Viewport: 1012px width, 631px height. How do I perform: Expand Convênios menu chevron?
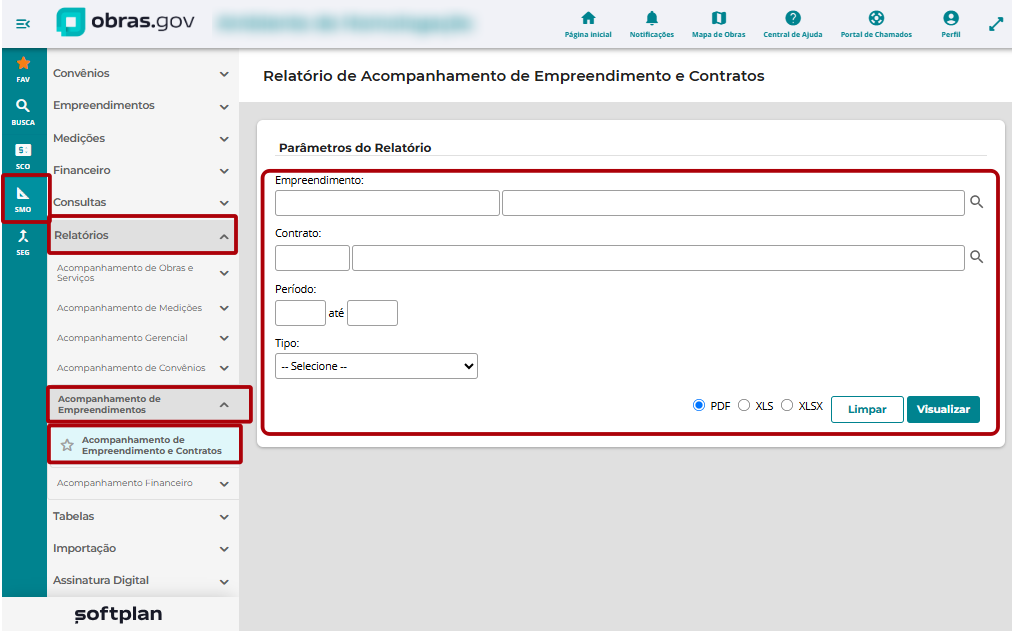[224, 74]
